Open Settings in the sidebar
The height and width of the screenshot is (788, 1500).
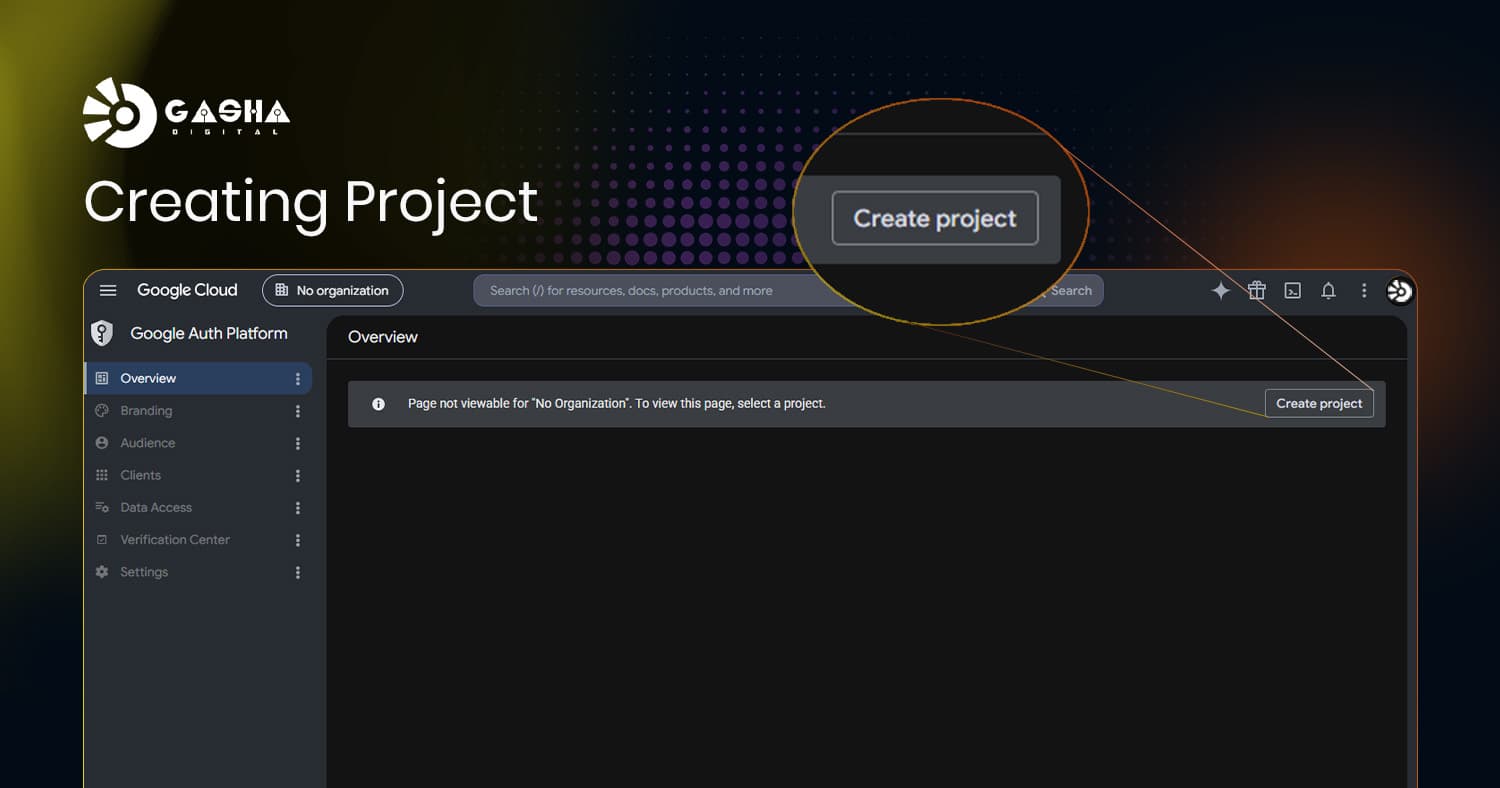(144, 572)
